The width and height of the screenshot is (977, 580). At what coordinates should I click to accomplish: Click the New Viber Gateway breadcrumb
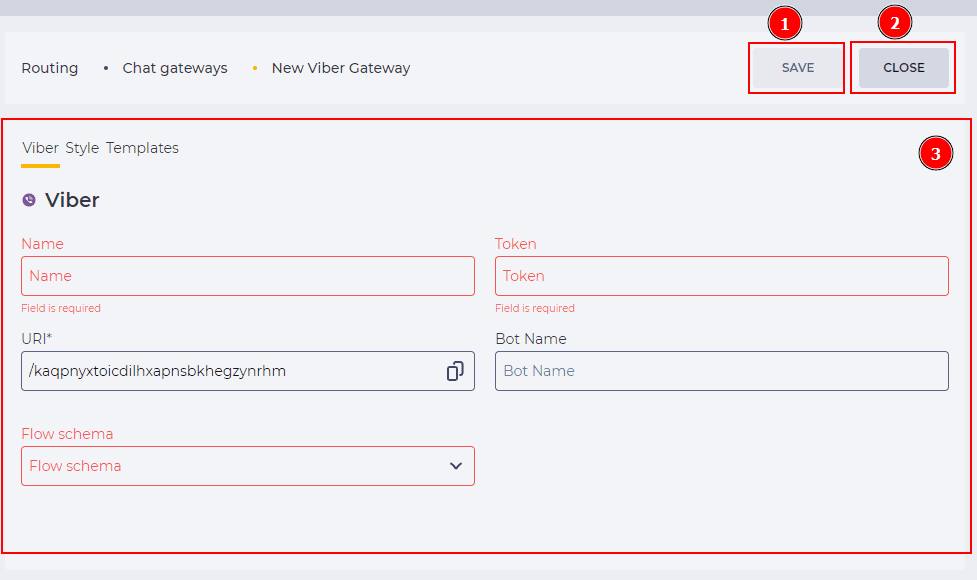pyautogui.click(x=341, y=68)
